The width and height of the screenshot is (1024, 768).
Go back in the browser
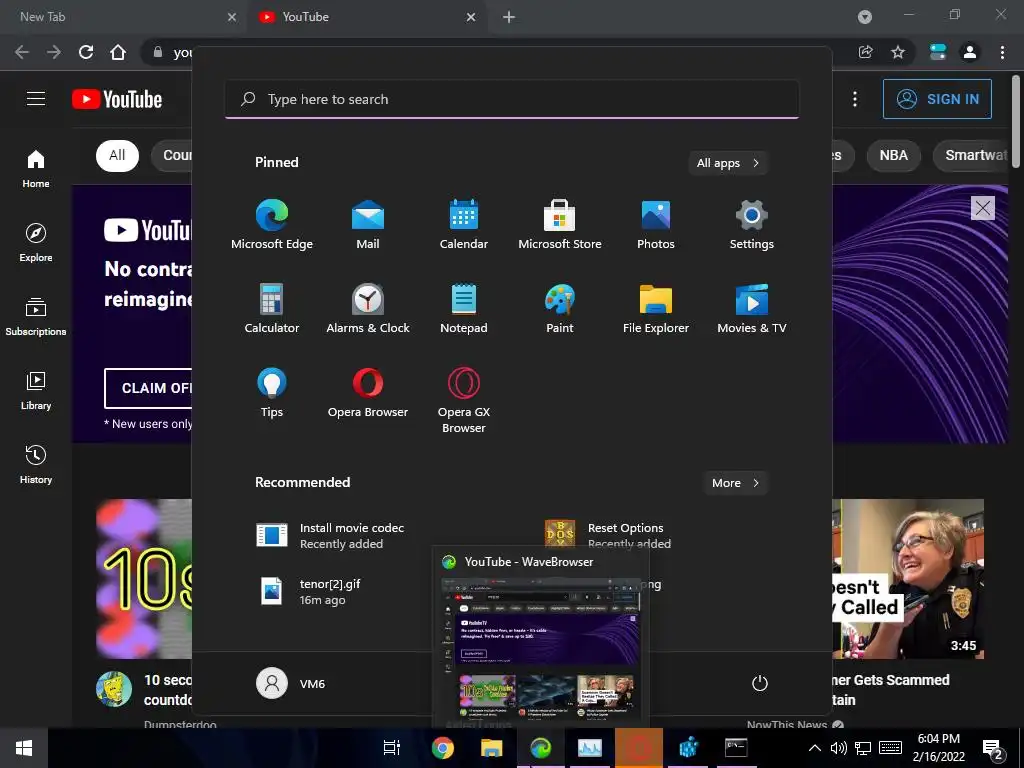click(x=22, y=52)
